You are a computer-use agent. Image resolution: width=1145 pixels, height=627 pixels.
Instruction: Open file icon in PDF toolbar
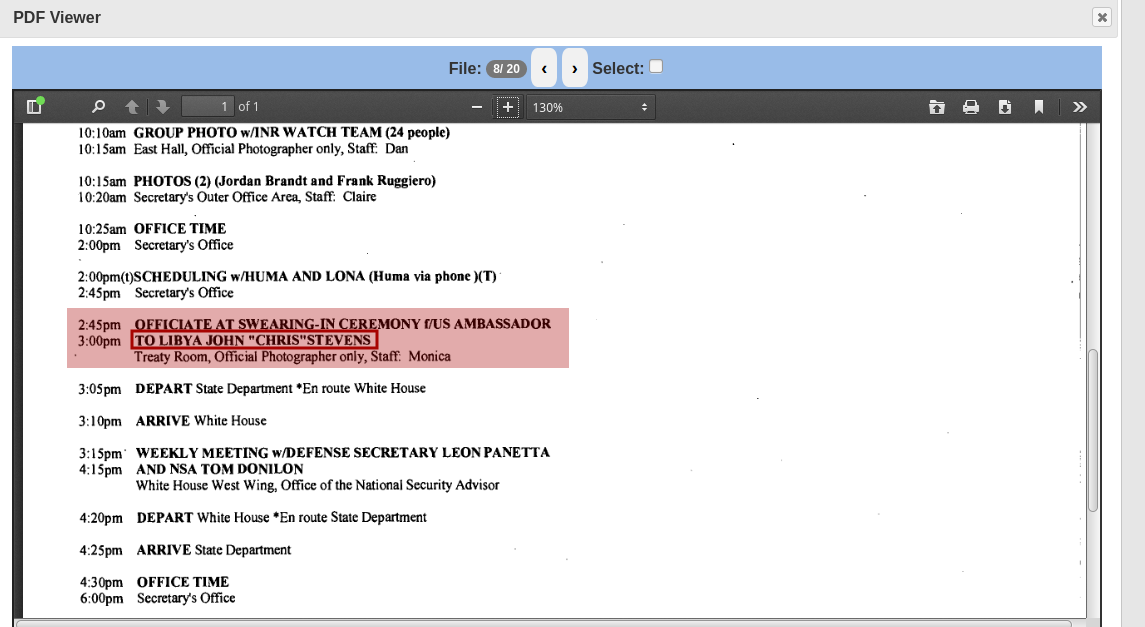937,107
